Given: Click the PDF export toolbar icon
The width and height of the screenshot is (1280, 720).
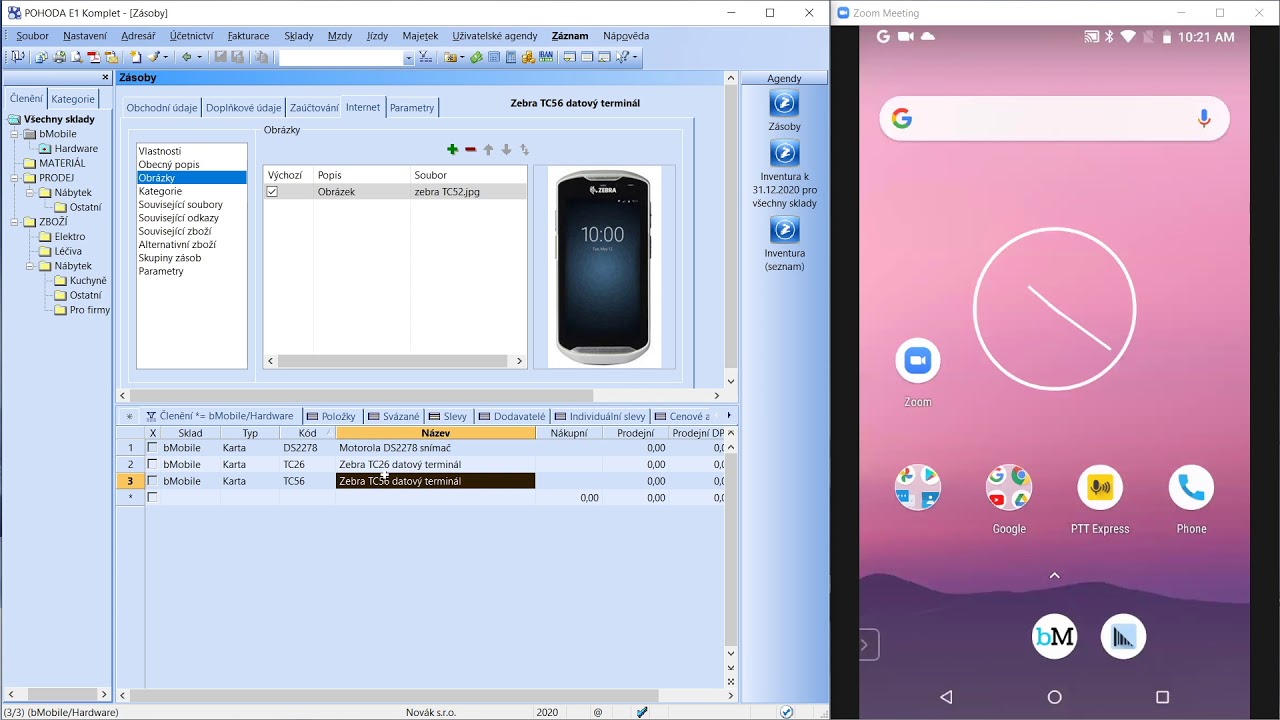Looking at the screenshot, I should coord(94,58).
